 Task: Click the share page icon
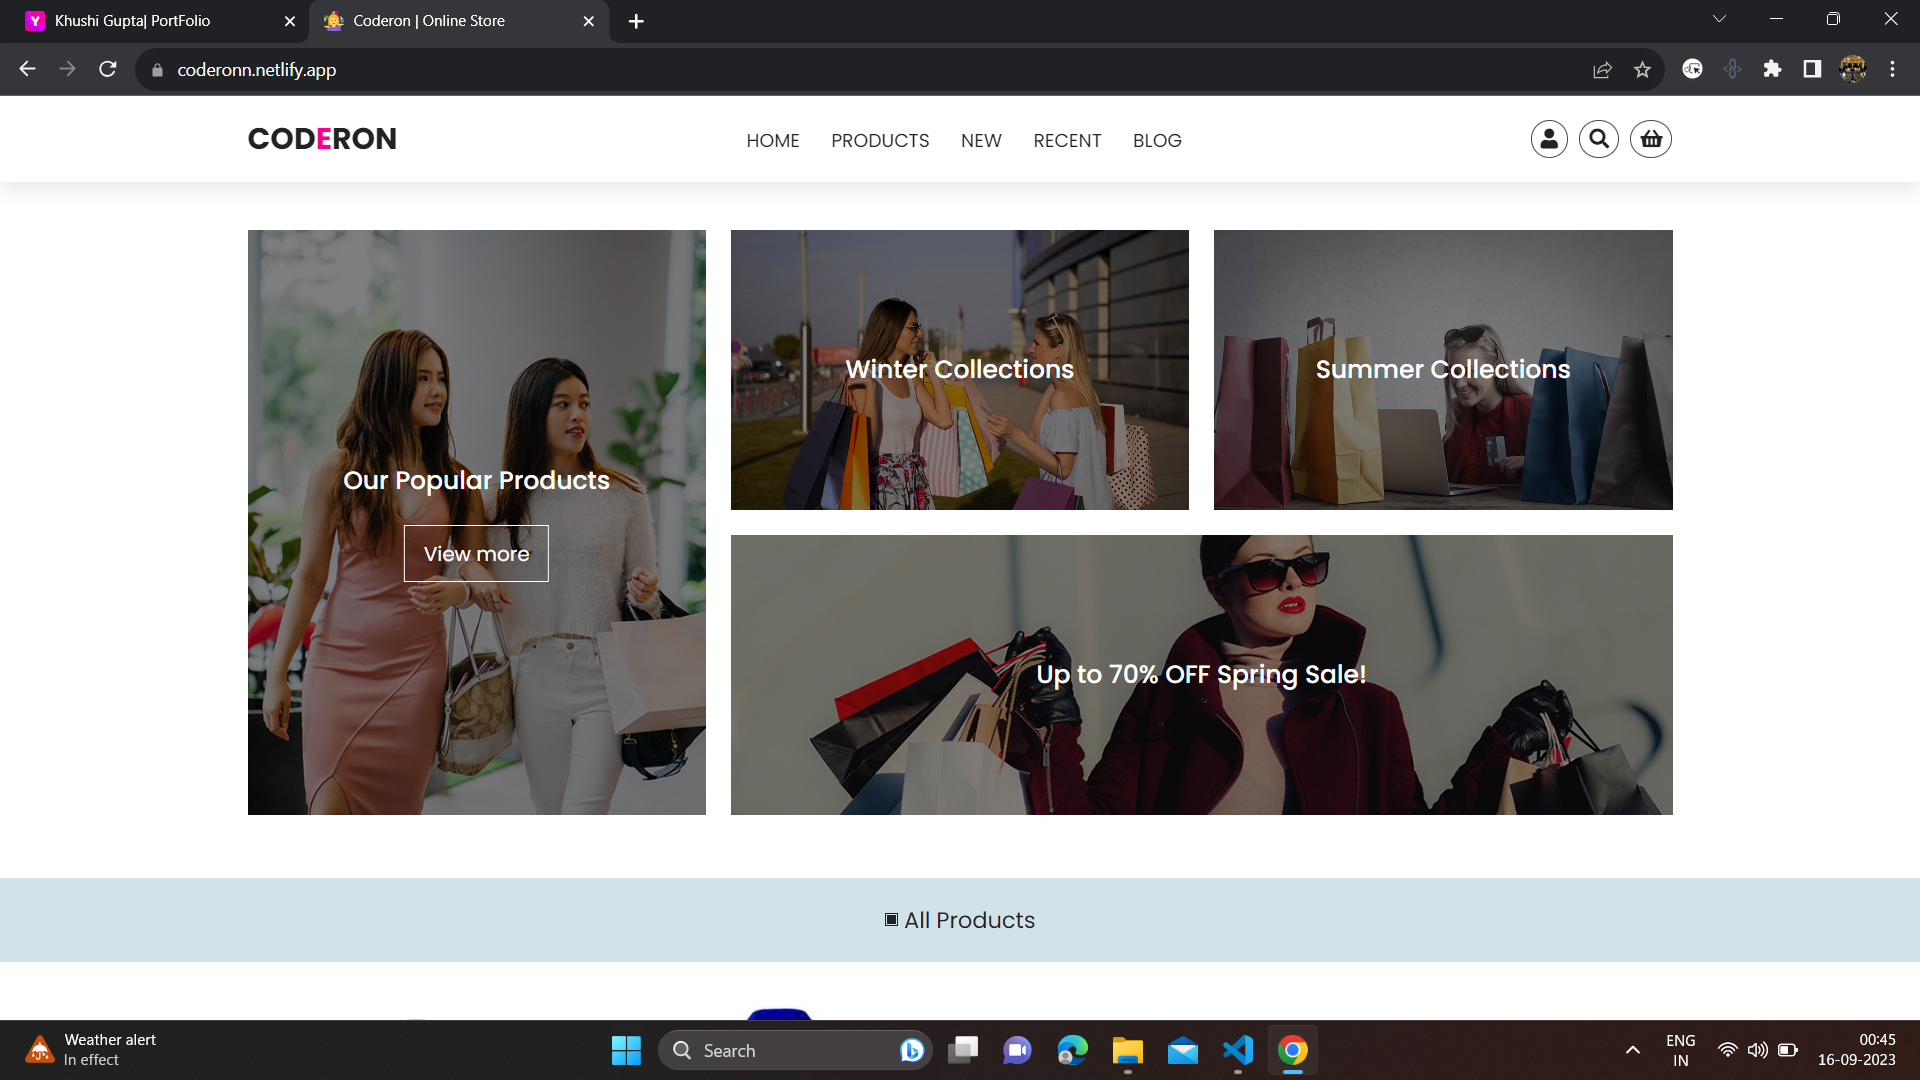tap(1602, 69)
